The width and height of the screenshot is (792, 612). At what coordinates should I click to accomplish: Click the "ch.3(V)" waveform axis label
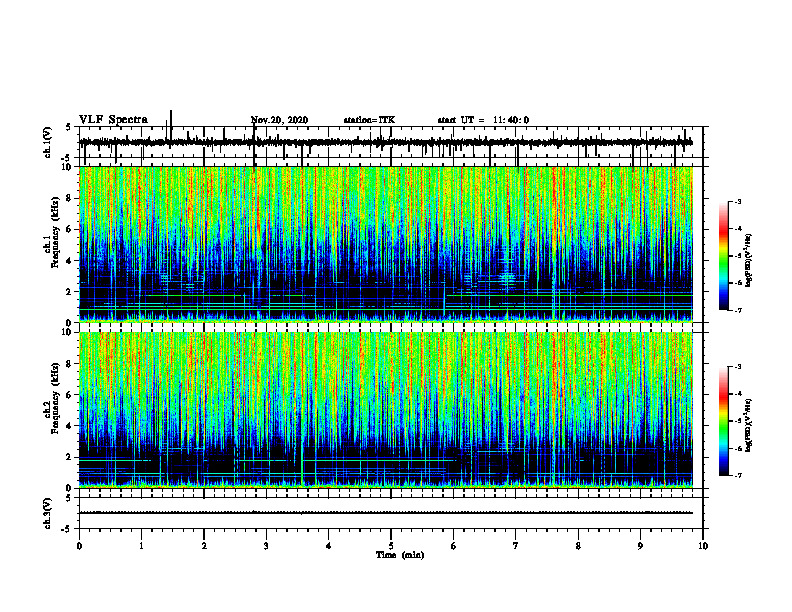point(48,514)
